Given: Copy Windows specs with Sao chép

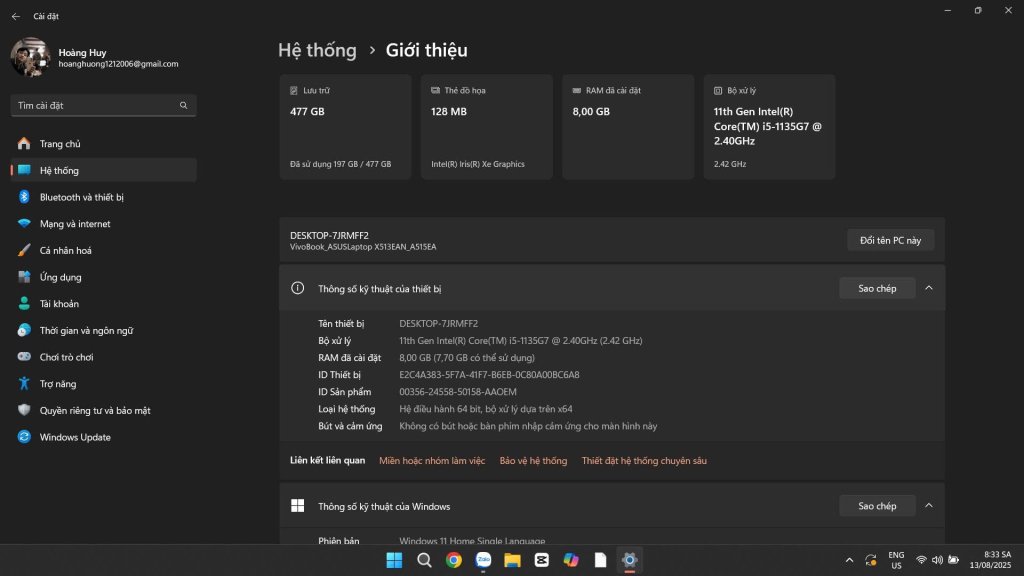Looking at the screenshot, I should (877, 506).
